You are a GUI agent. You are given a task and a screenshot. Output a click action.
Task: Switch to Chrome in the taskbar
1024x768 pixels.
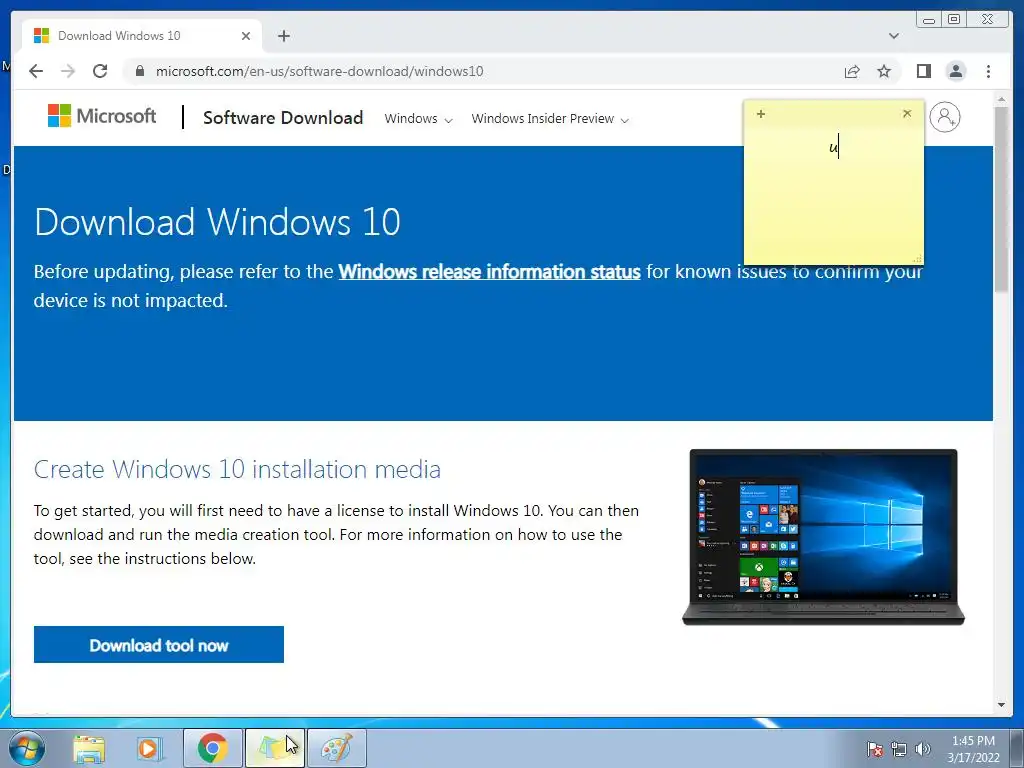tap(213, 748)
